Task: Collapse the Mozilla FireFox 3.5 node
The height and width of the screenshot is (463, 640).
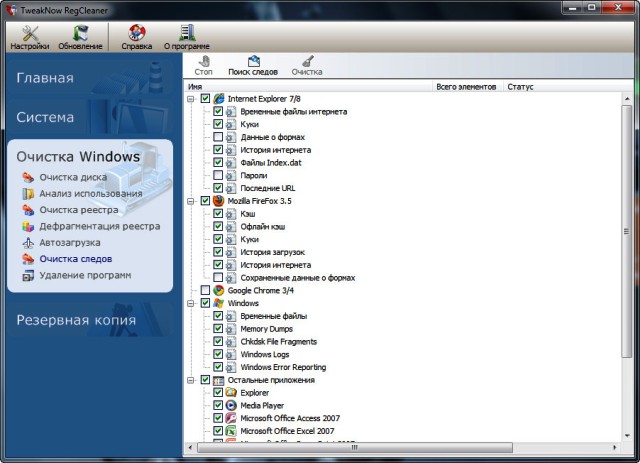Action: pos(191,201)
